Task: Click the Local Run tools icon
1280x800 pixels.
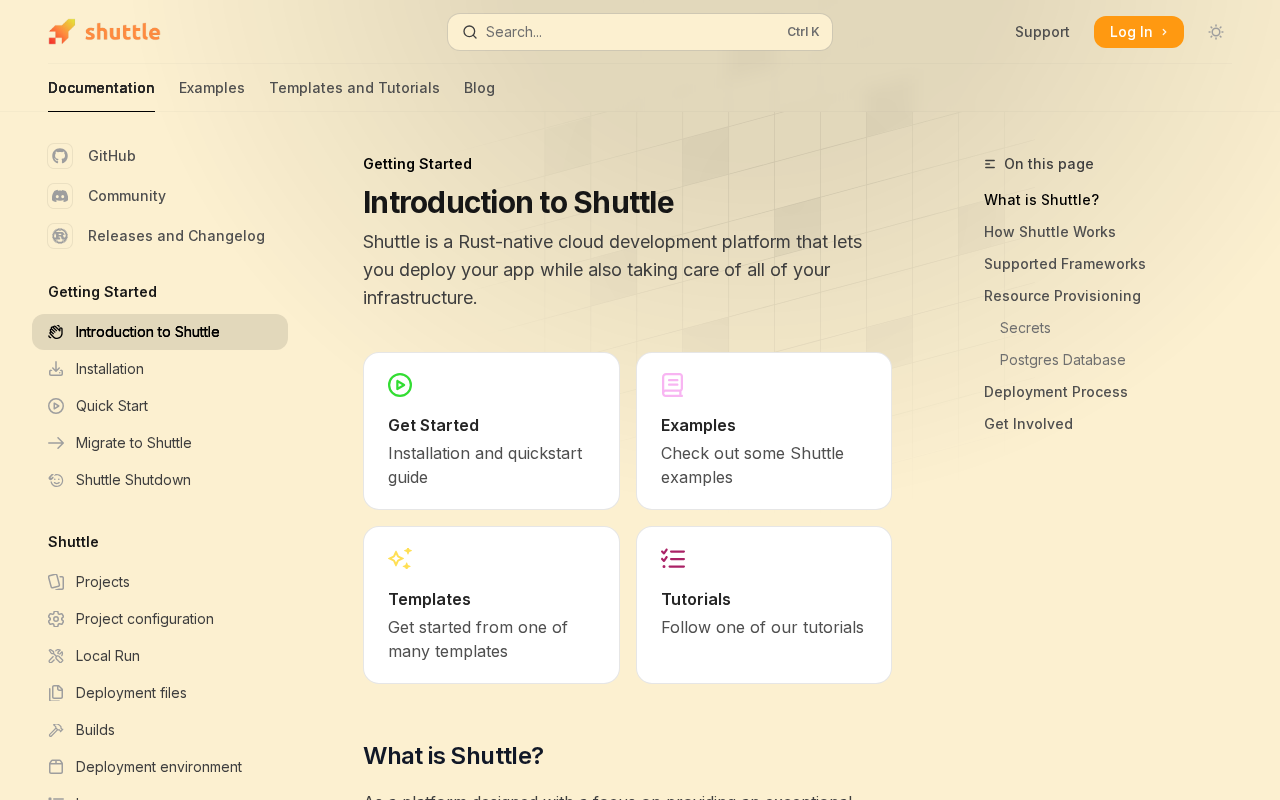Action: click(56, 656)
